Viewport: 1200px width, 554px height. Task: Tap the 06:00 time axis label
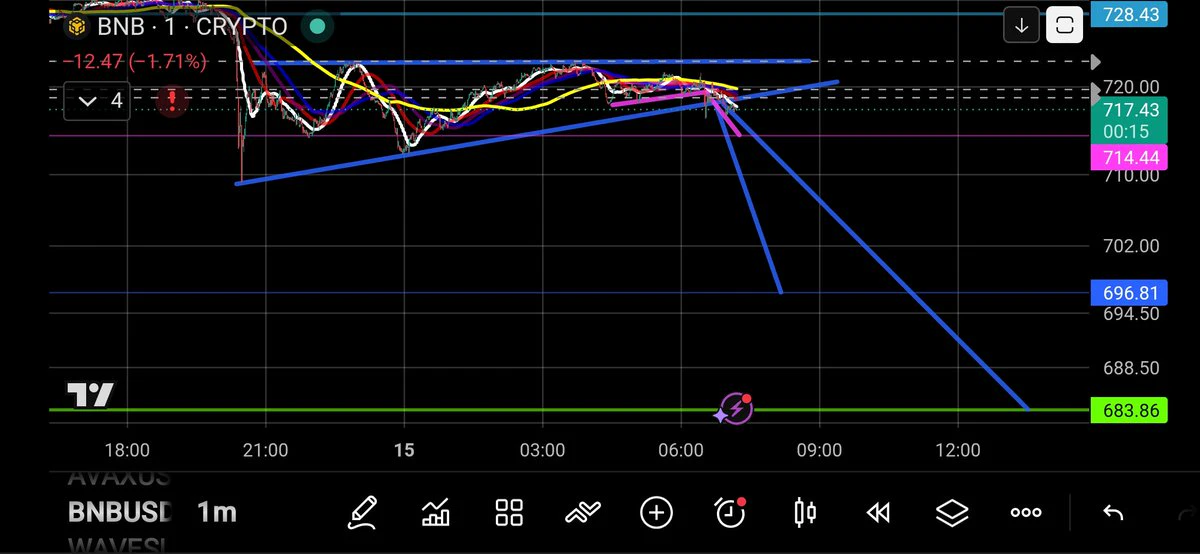681,451
